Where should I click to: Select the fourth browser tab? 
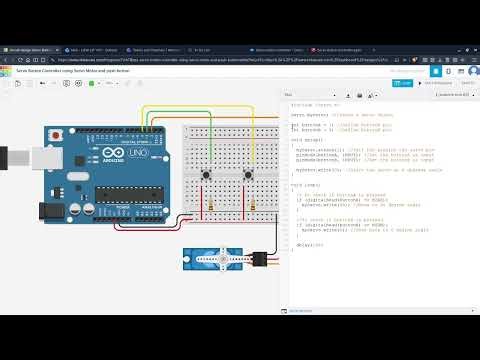(215, 50)
